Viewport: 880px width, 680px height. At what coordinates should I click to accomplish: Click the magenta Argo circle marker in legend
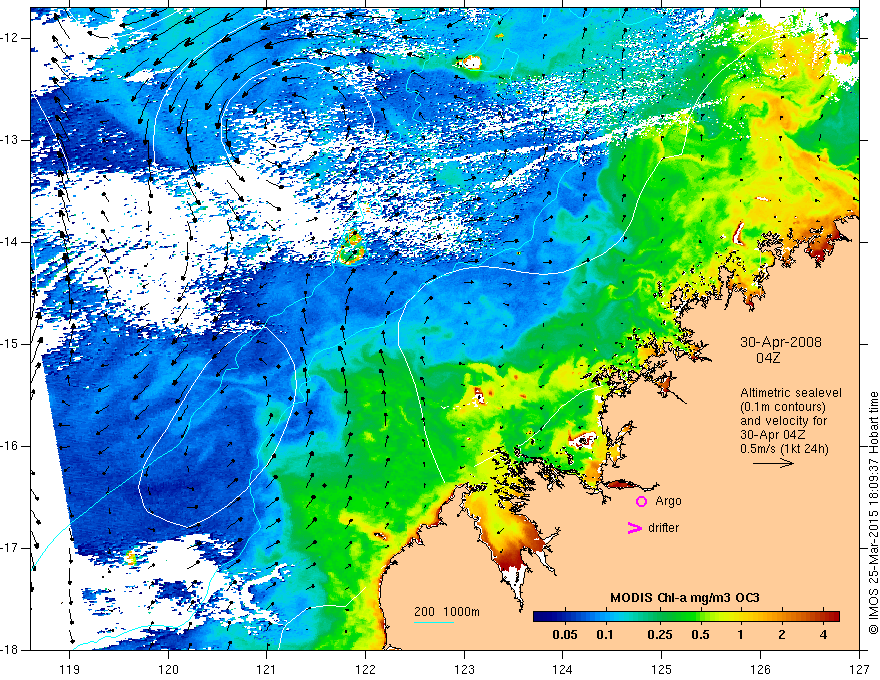tap(641, 501)
